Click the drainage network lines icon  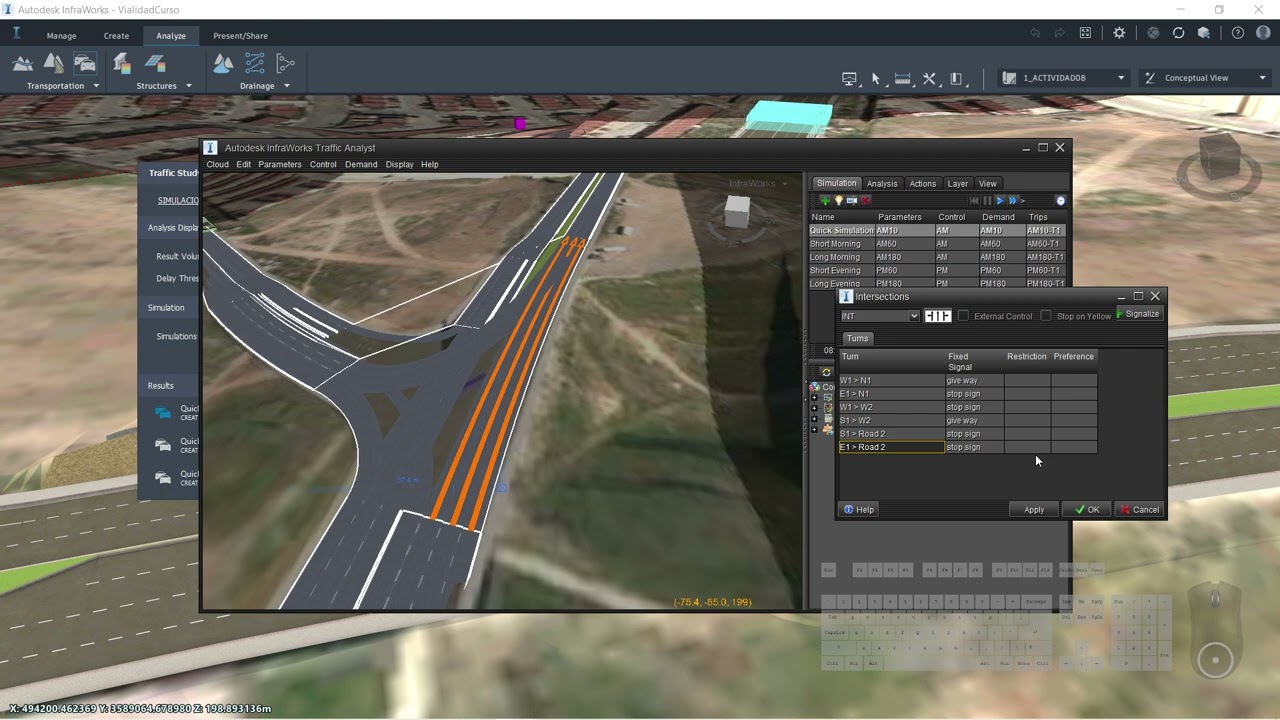[x=255, y=64]
